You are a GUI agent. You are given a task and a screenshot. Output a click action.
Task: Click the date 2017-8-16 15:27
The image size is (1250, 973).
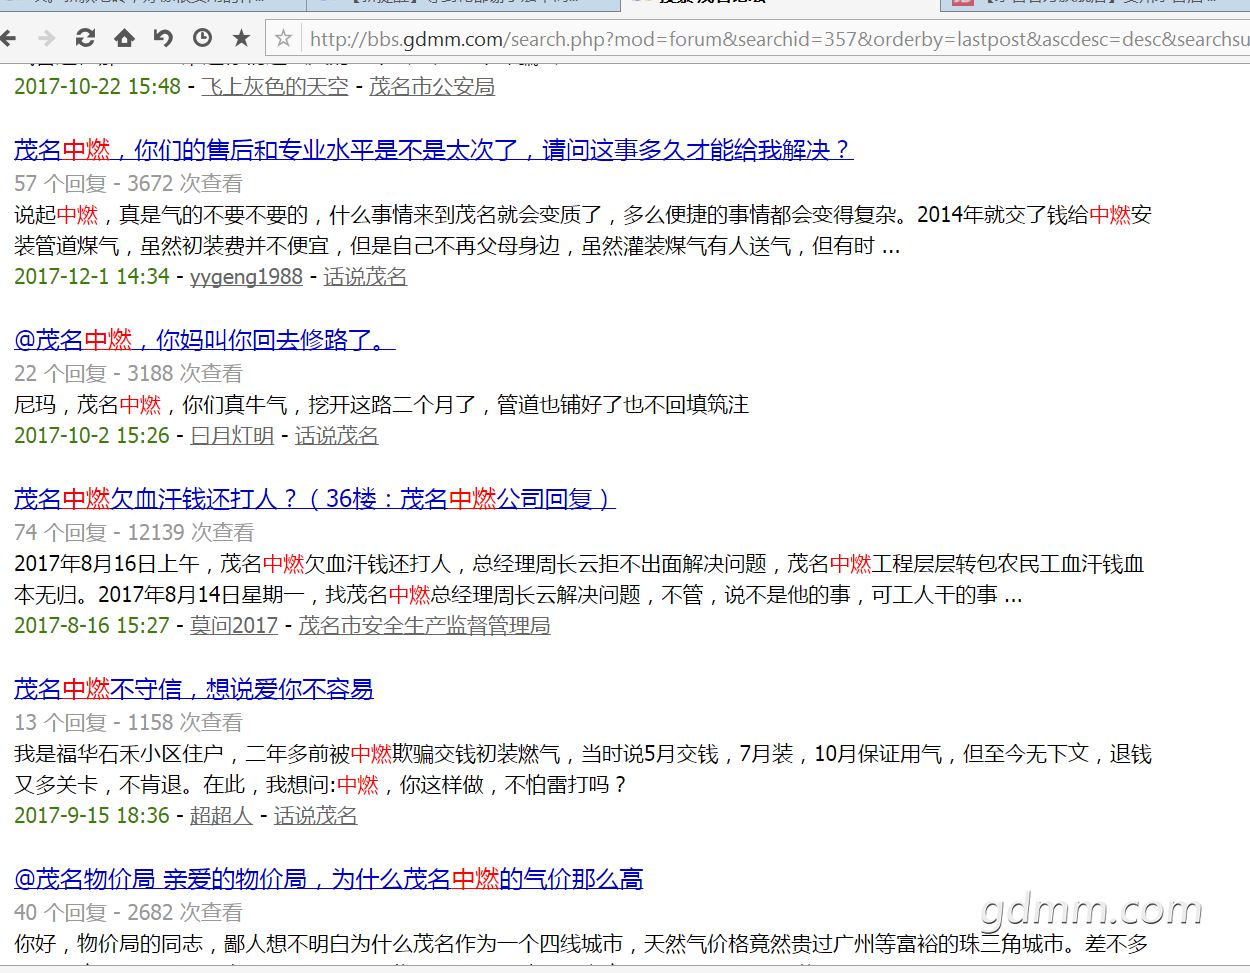(x=92, y=626)
